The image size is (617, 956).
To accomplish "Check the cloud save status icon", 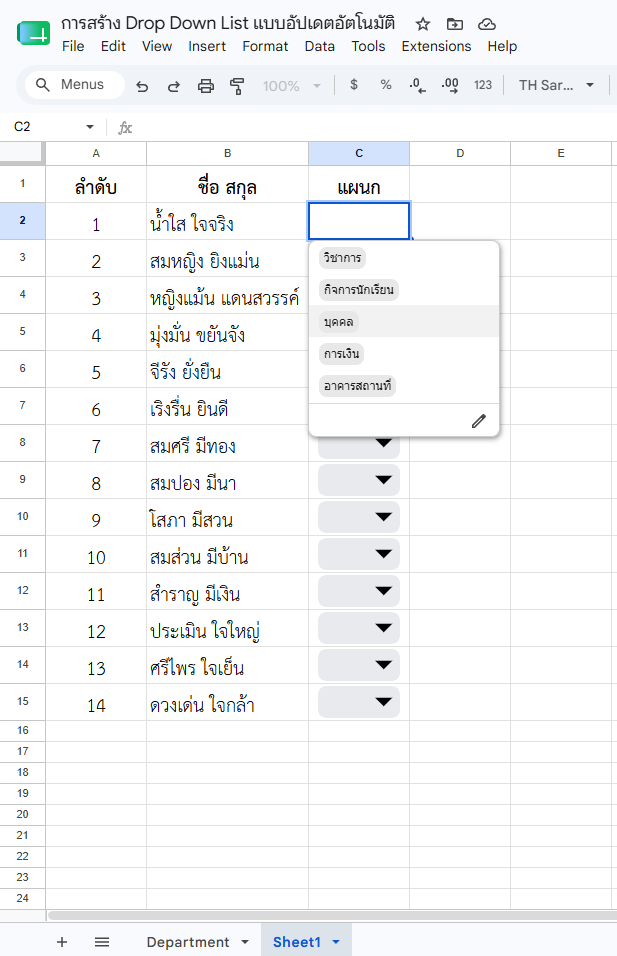I will pos(487,24).
